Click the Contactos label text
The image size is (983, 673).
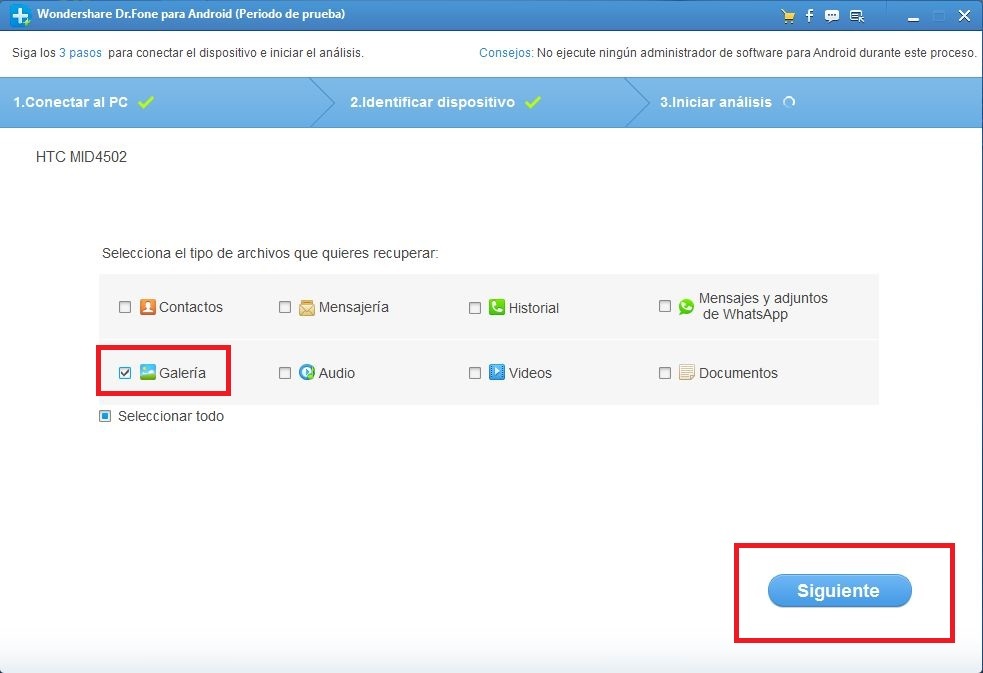[x=191, y=307]
